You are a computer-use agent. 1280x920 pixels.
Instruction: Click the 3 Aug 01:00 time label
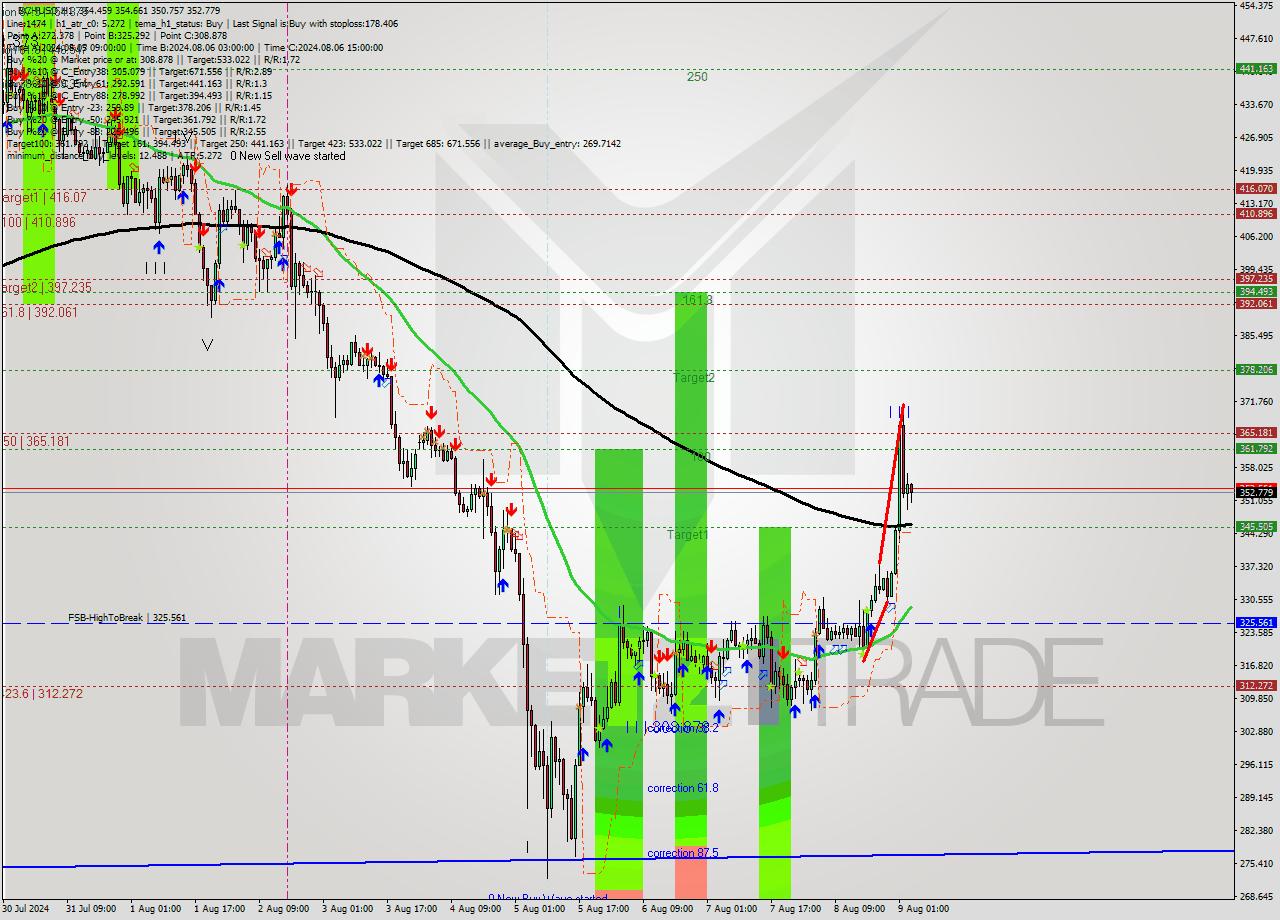tap(348, 909)
